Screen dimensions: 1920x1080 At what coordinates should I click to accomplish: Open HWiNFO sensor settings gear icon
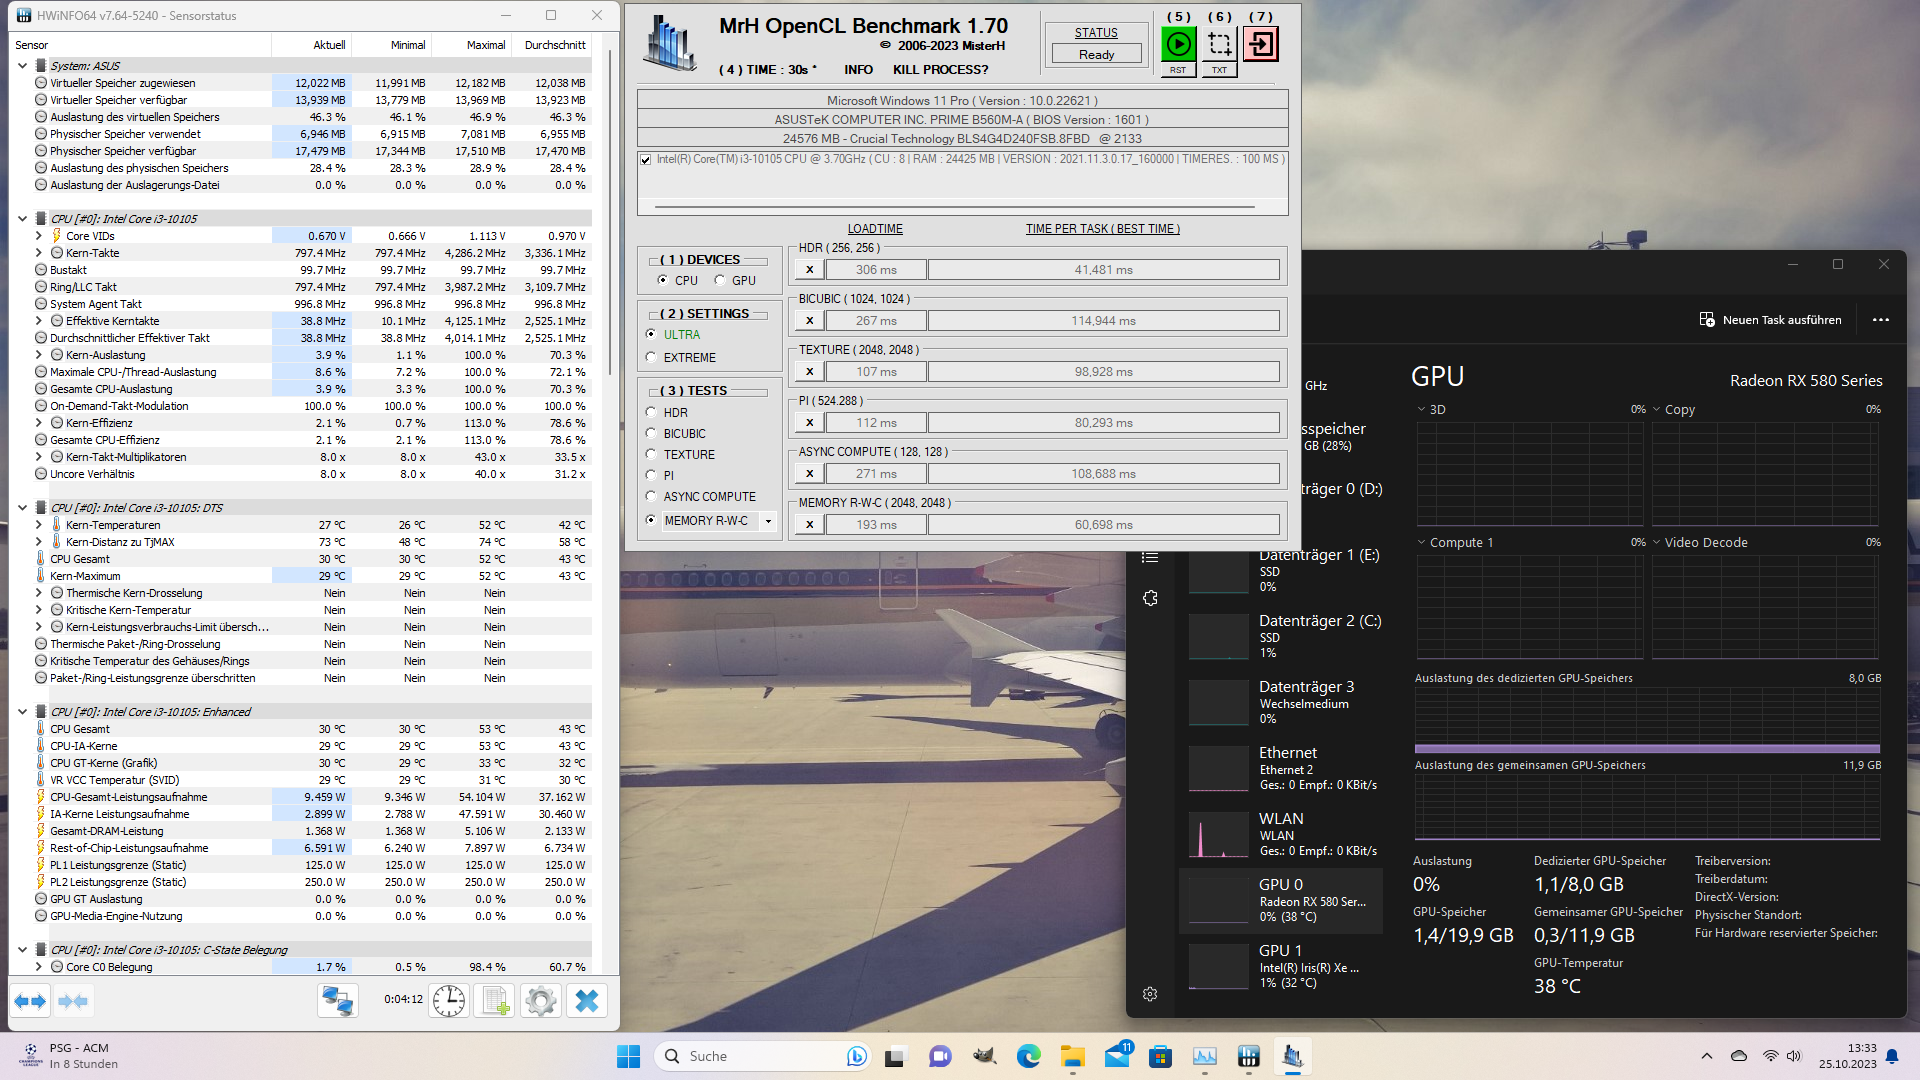pyautogui.click(x=540, y=1001)
